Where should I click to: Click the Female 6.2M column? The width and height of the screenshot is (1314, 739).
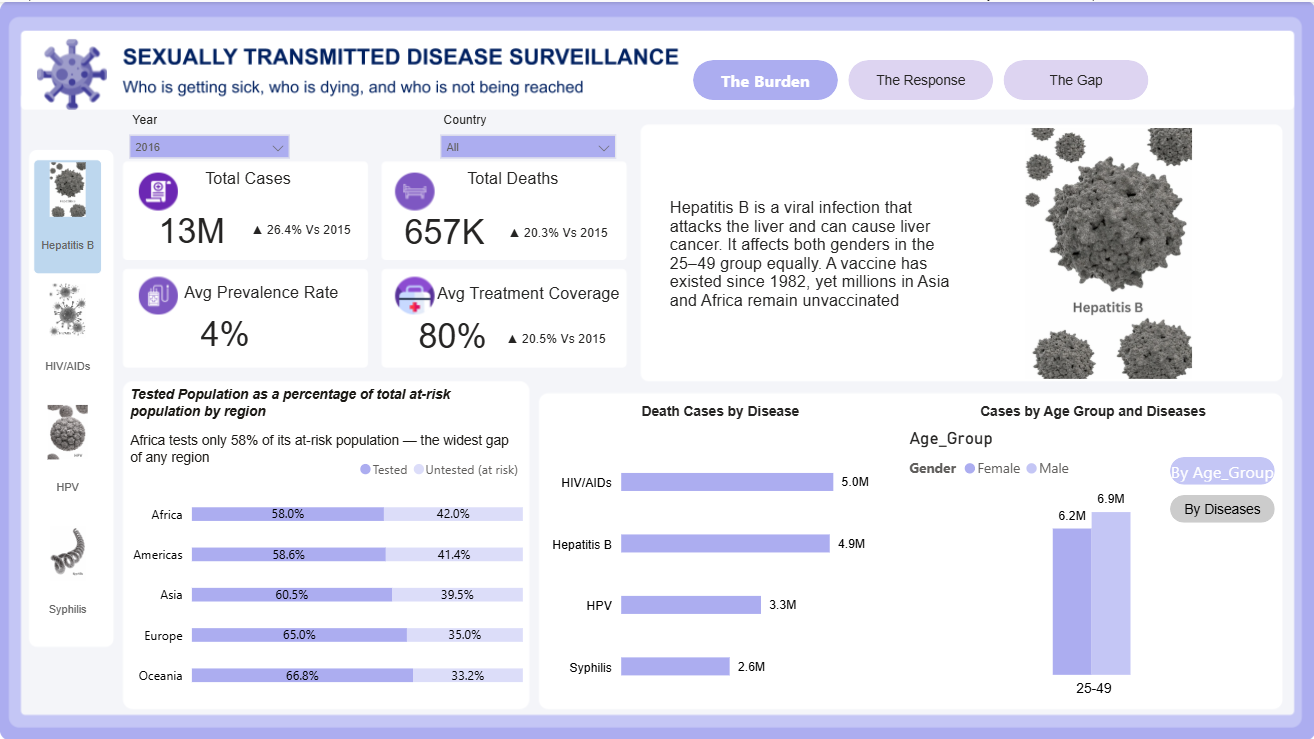click(x=1072, y=602)
